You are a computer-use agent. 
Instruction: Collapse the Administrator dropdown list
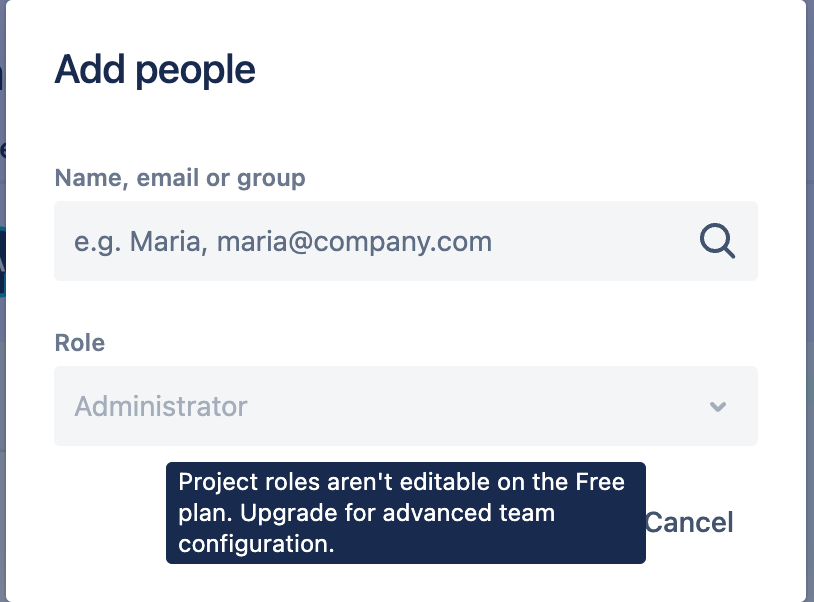click(x=716, y=406)
